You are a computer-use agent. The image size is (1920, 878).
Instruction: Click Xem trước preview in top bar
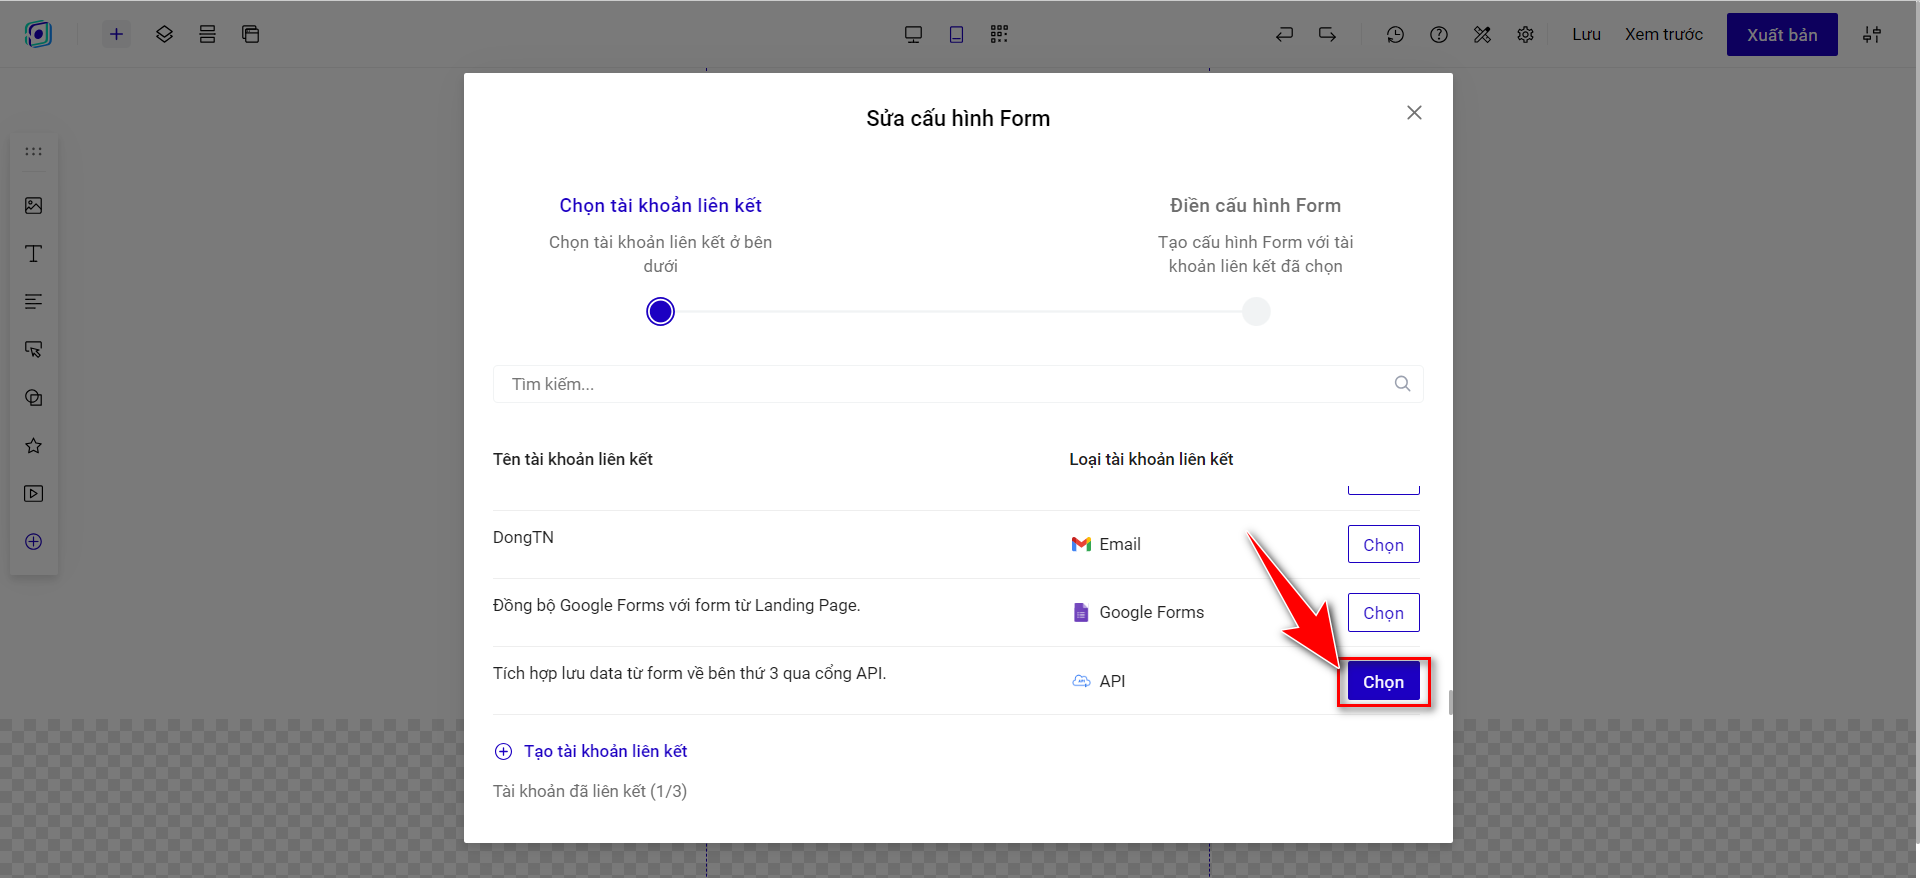[x=1663, y=34]
